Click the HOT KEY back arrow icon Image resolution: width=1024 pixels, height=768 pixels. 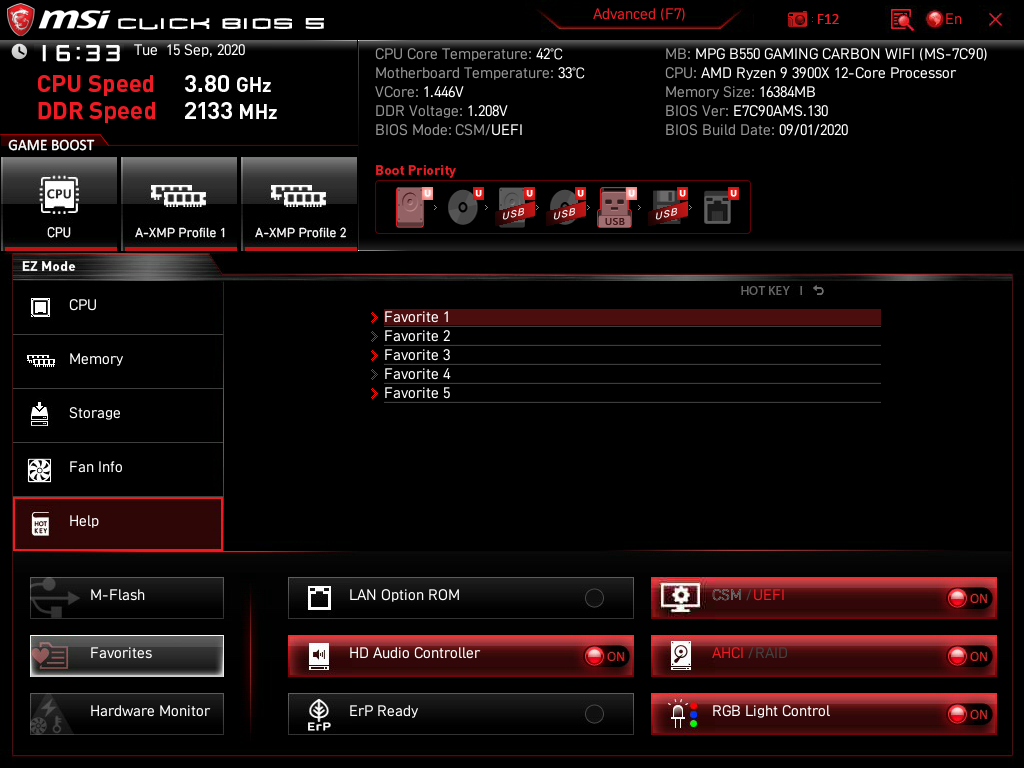point(818,291)
